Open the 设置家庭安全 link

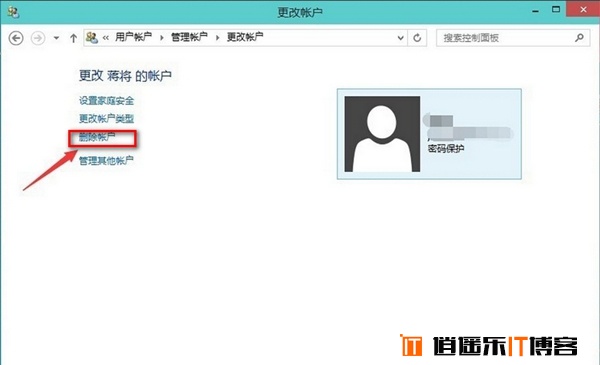(x=106, y=101)
